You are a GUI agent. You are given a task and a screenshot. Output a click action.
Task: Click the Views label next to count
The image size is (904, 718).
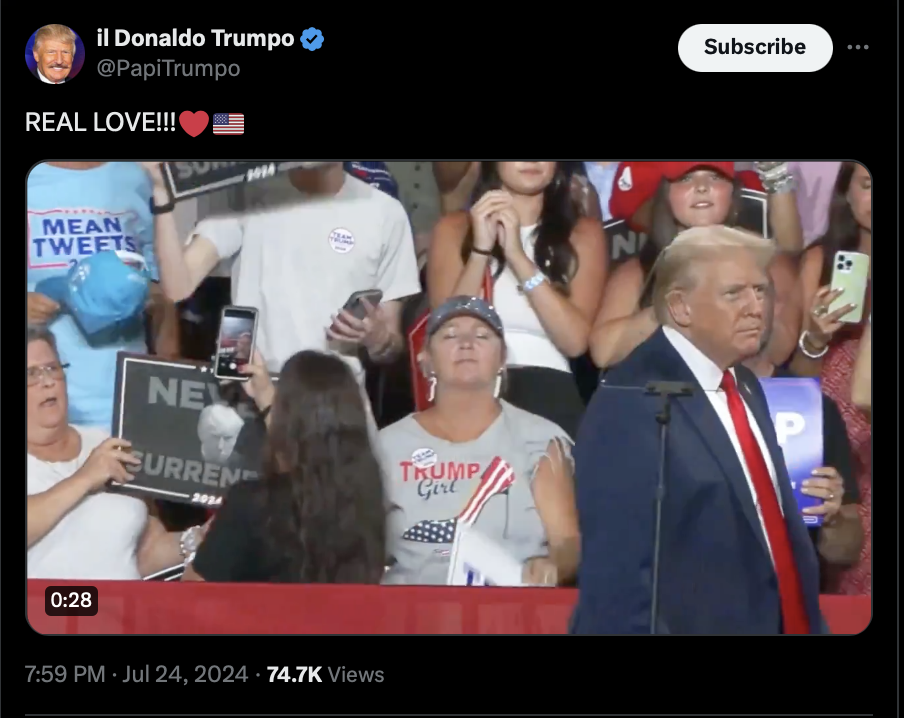coord(356,674)
